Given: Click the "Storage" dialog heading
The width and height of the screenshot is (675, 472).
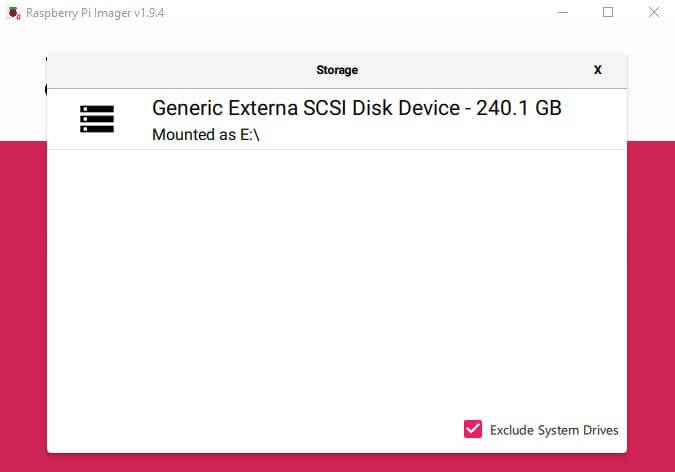Looking at the screenshot, I should click(x=337, y=70).
